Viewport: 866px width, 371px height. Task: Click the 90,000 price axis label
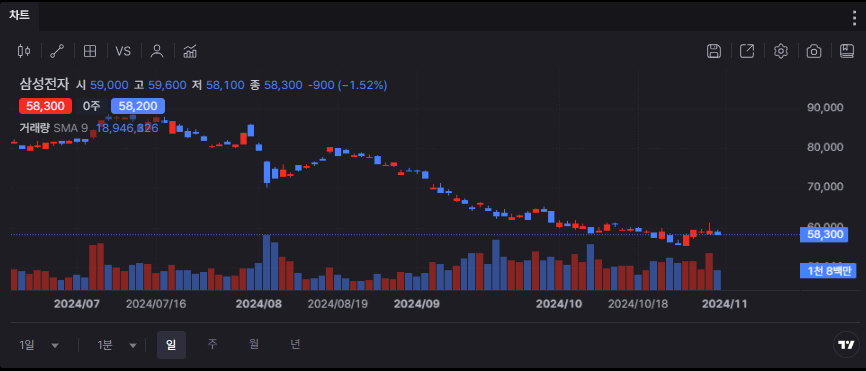826,107
